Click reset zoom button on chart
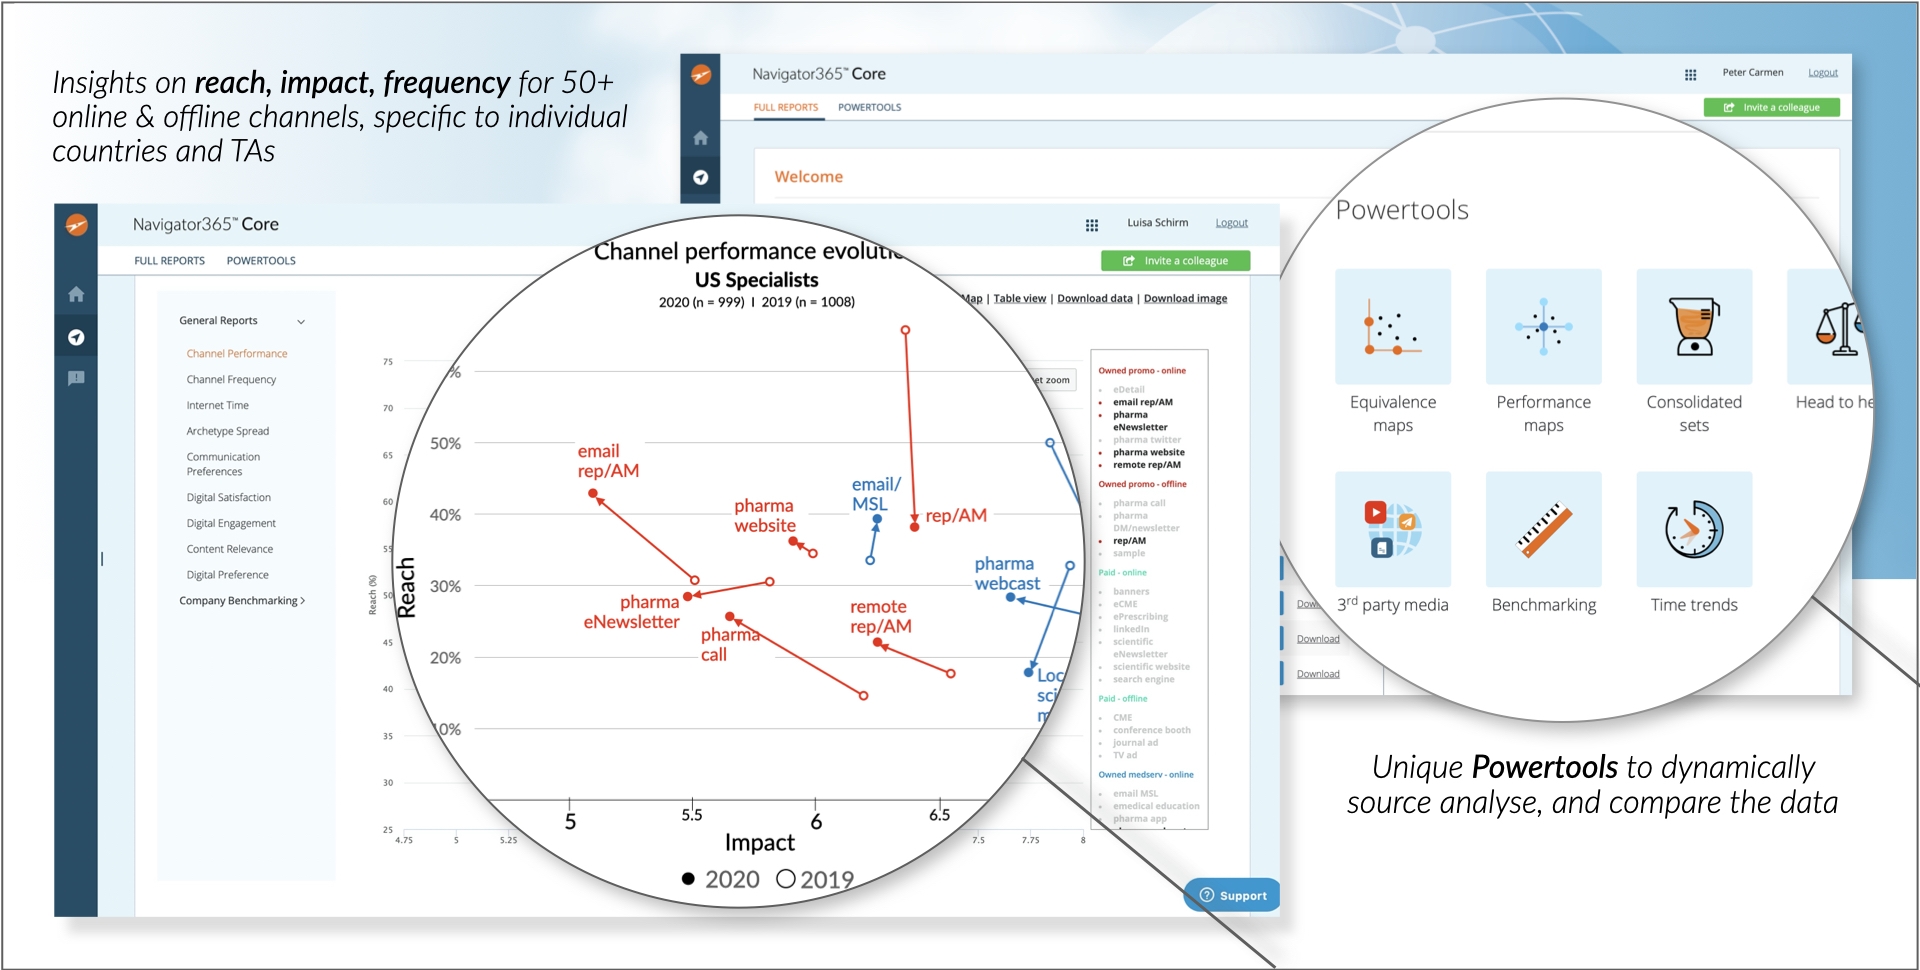 pyautogui.click(x=1055, y=380)
